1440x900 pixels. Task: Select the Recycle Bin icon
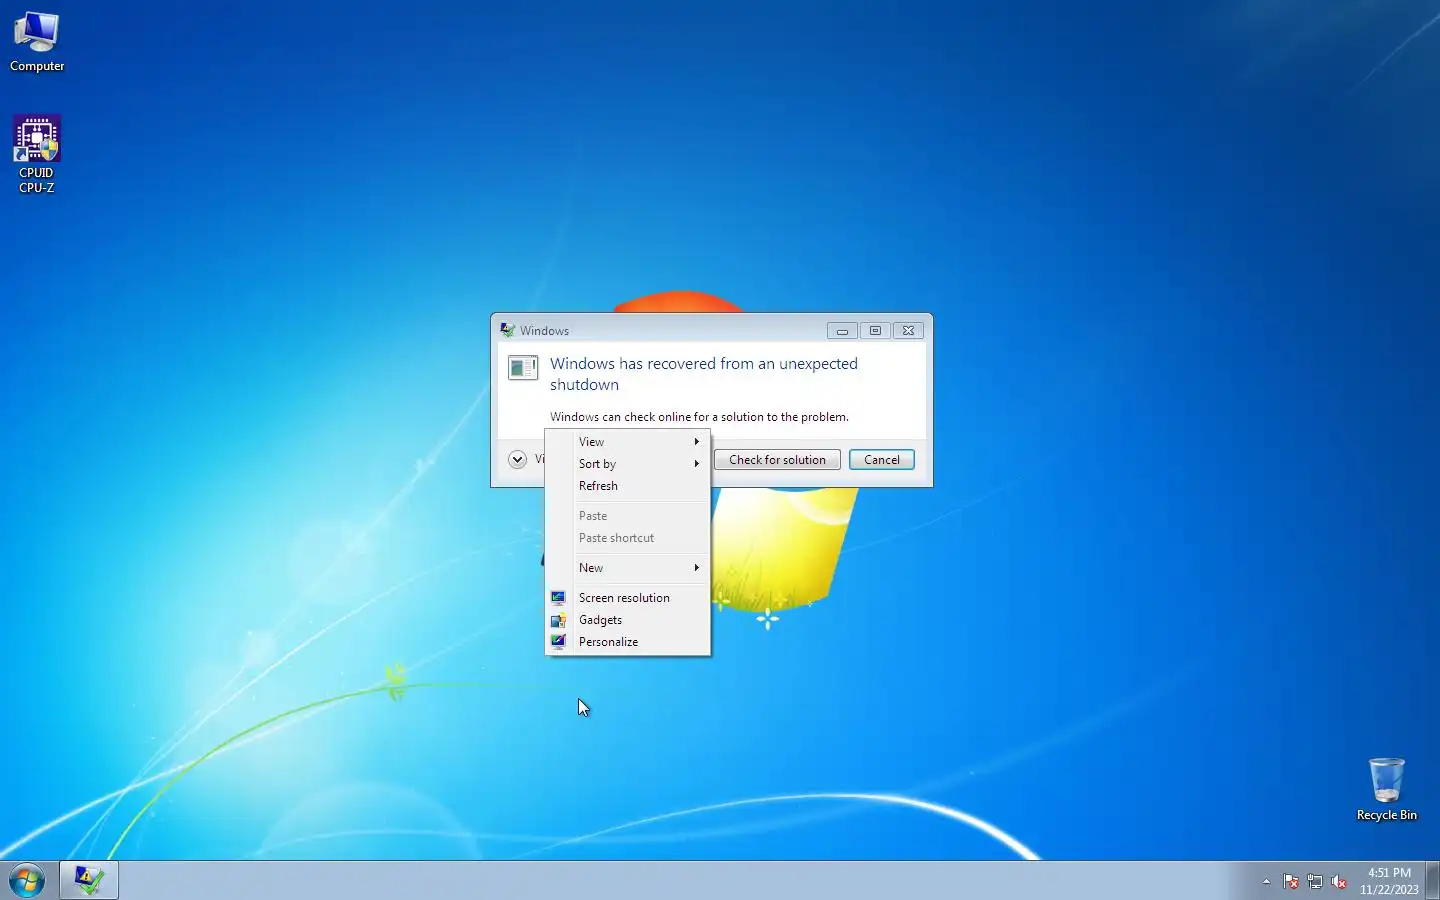tap(1386, 789)
